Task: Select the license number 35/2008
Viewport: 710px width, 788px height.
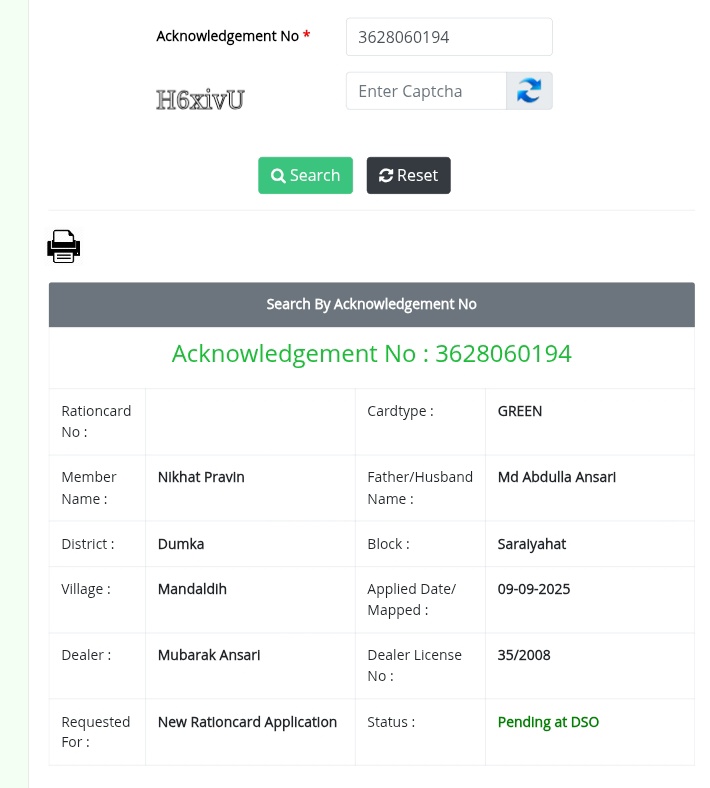Action: (x=524, y=655)
